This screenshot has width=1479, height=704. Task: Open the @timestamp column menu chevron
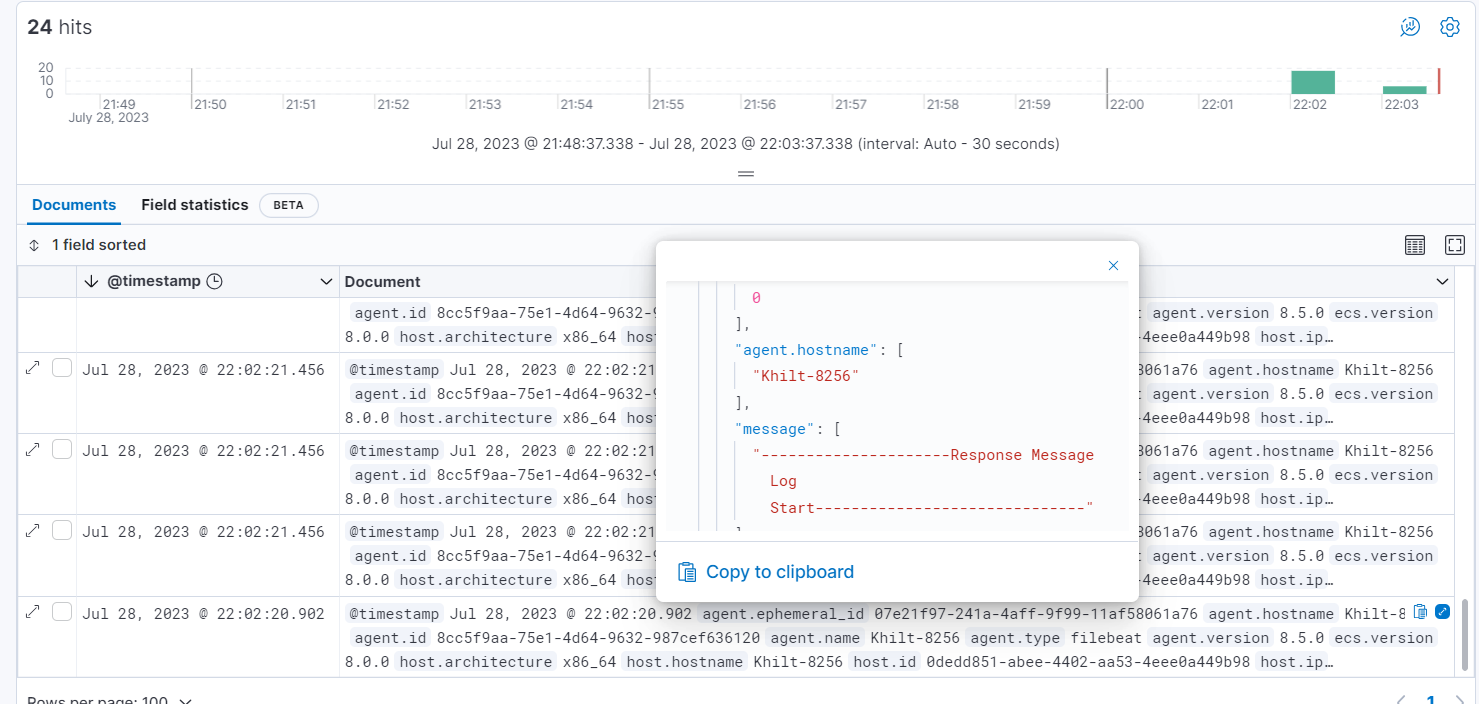click(x=325, y=281)
